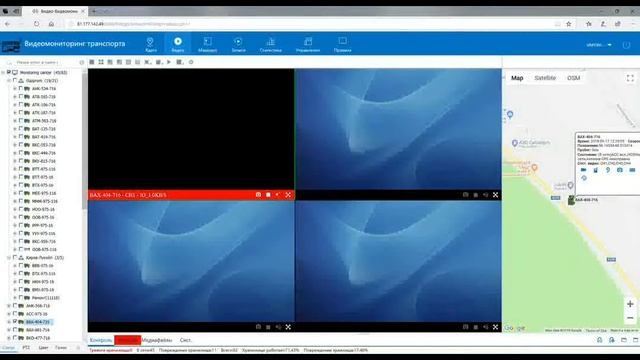
Task: Open the Карта map section
Action: point(150,44)
